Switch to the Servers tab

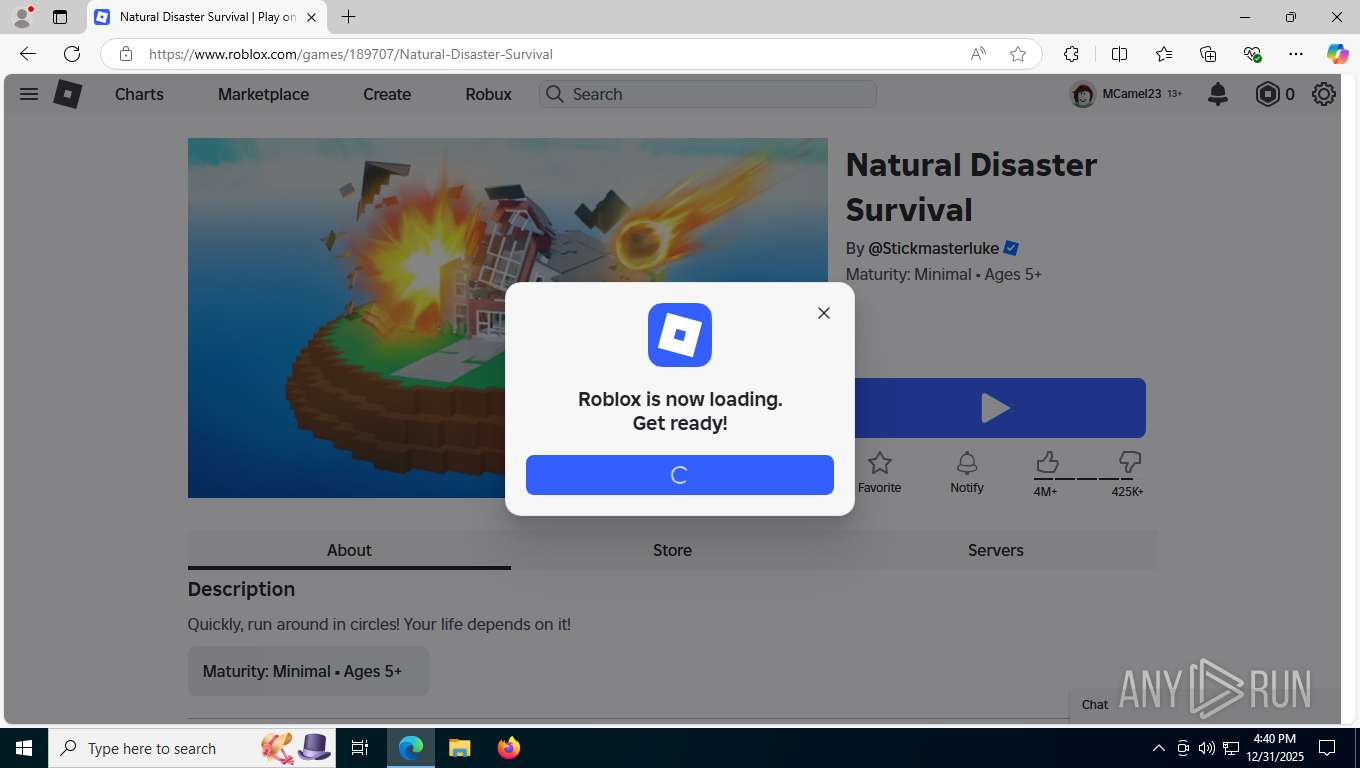996,550
